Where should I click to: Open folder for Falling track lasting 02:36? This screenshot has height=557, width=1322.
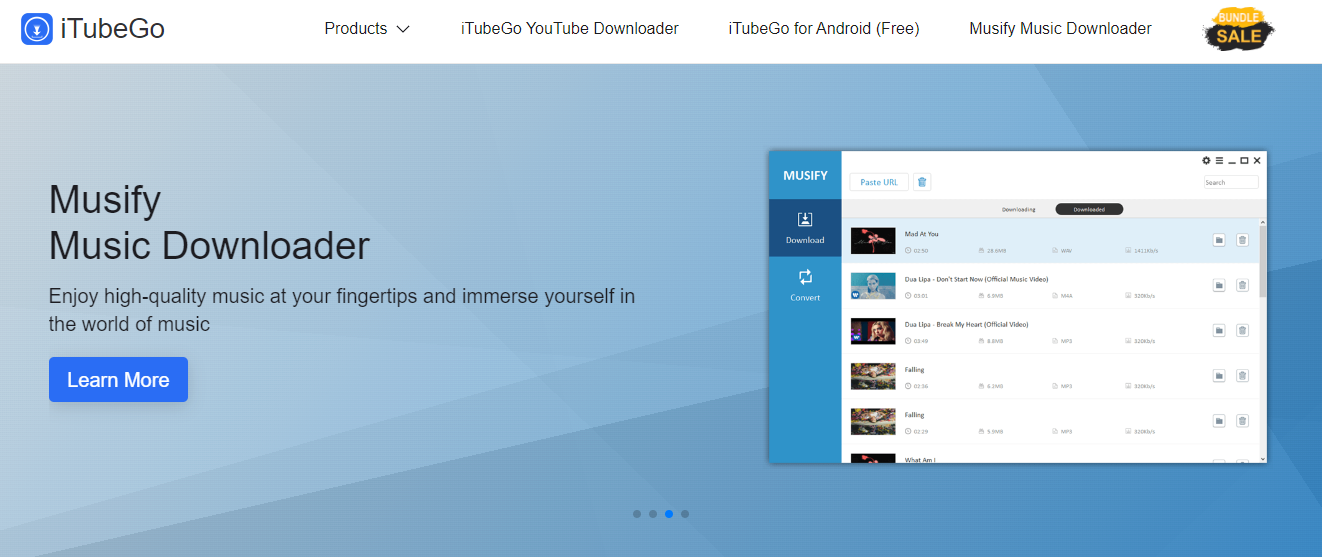pos(1219,375)
